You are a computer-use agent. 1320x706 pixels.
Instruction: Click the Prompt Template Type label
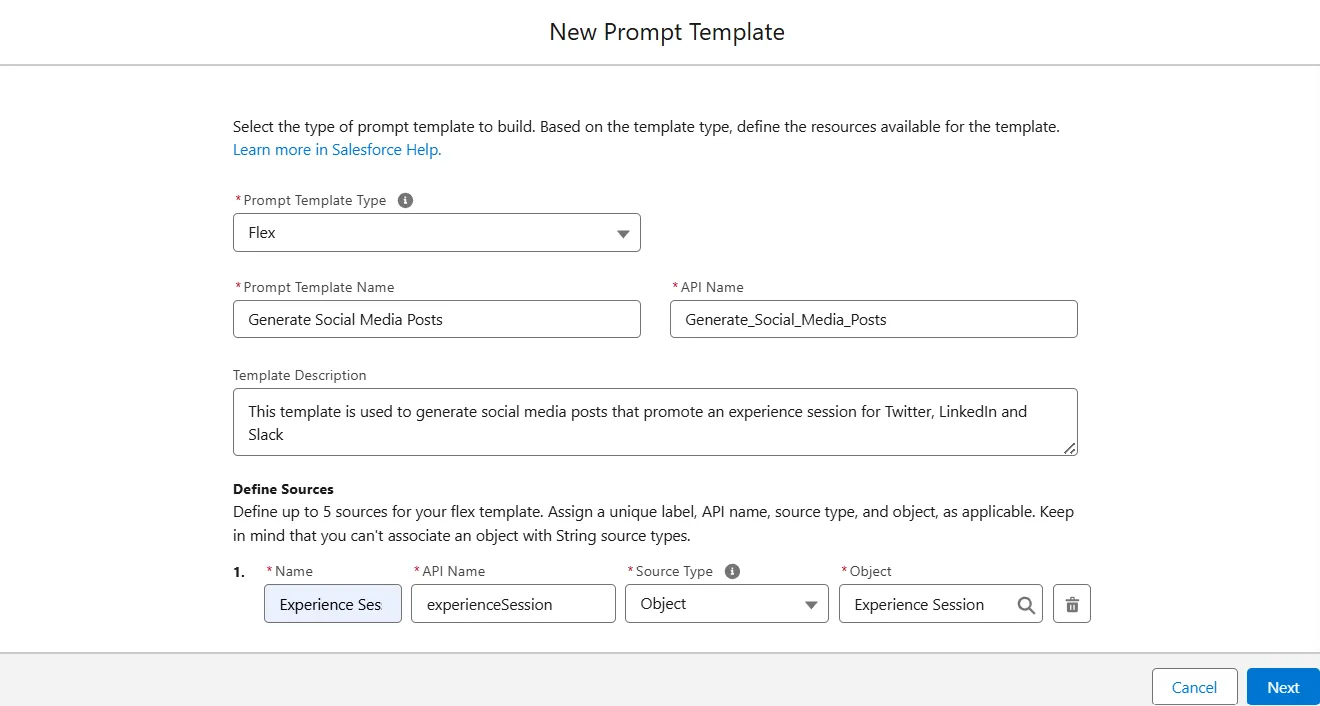[x=314, y=200]
